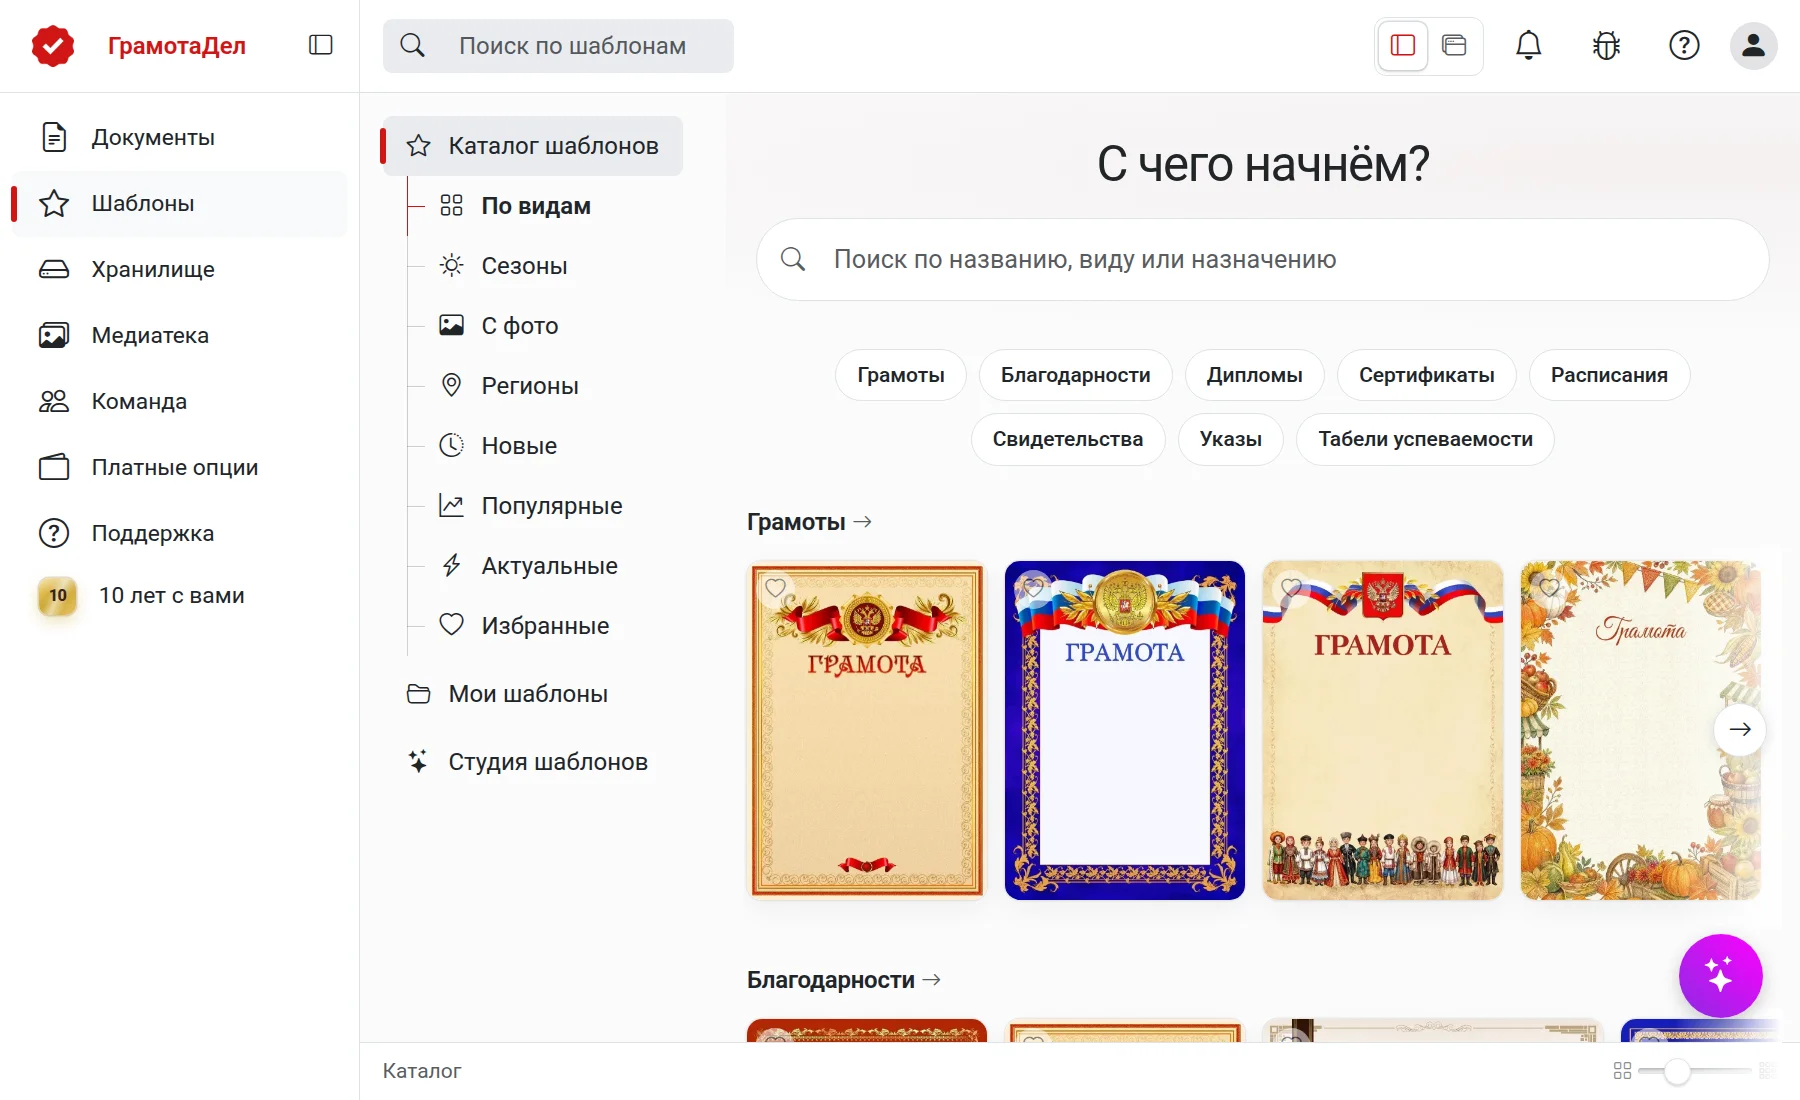Open the Команда section
This screenshot has width=1800, height=1100.
click(179, 401)
